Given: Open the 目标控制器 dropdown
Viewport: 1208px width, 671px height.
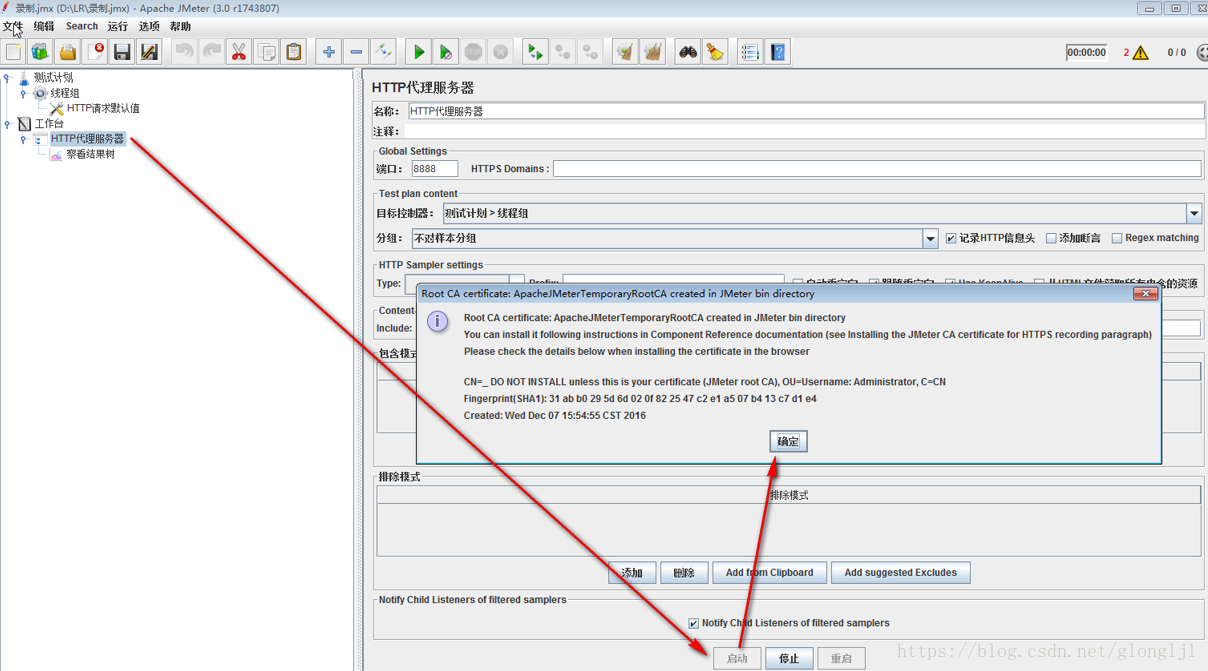Looking at the screenshot, I should point(1194,213).
